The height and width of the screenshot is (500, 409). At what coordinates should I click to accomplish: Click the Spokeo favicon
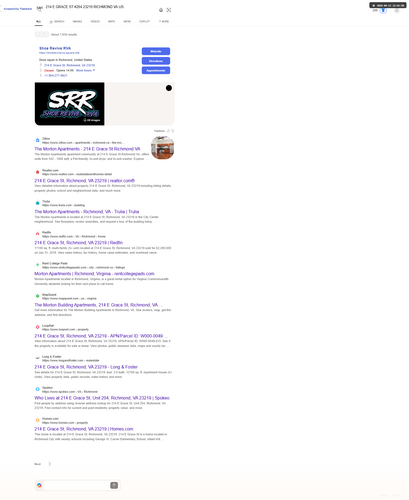click(x=37, y=389)
